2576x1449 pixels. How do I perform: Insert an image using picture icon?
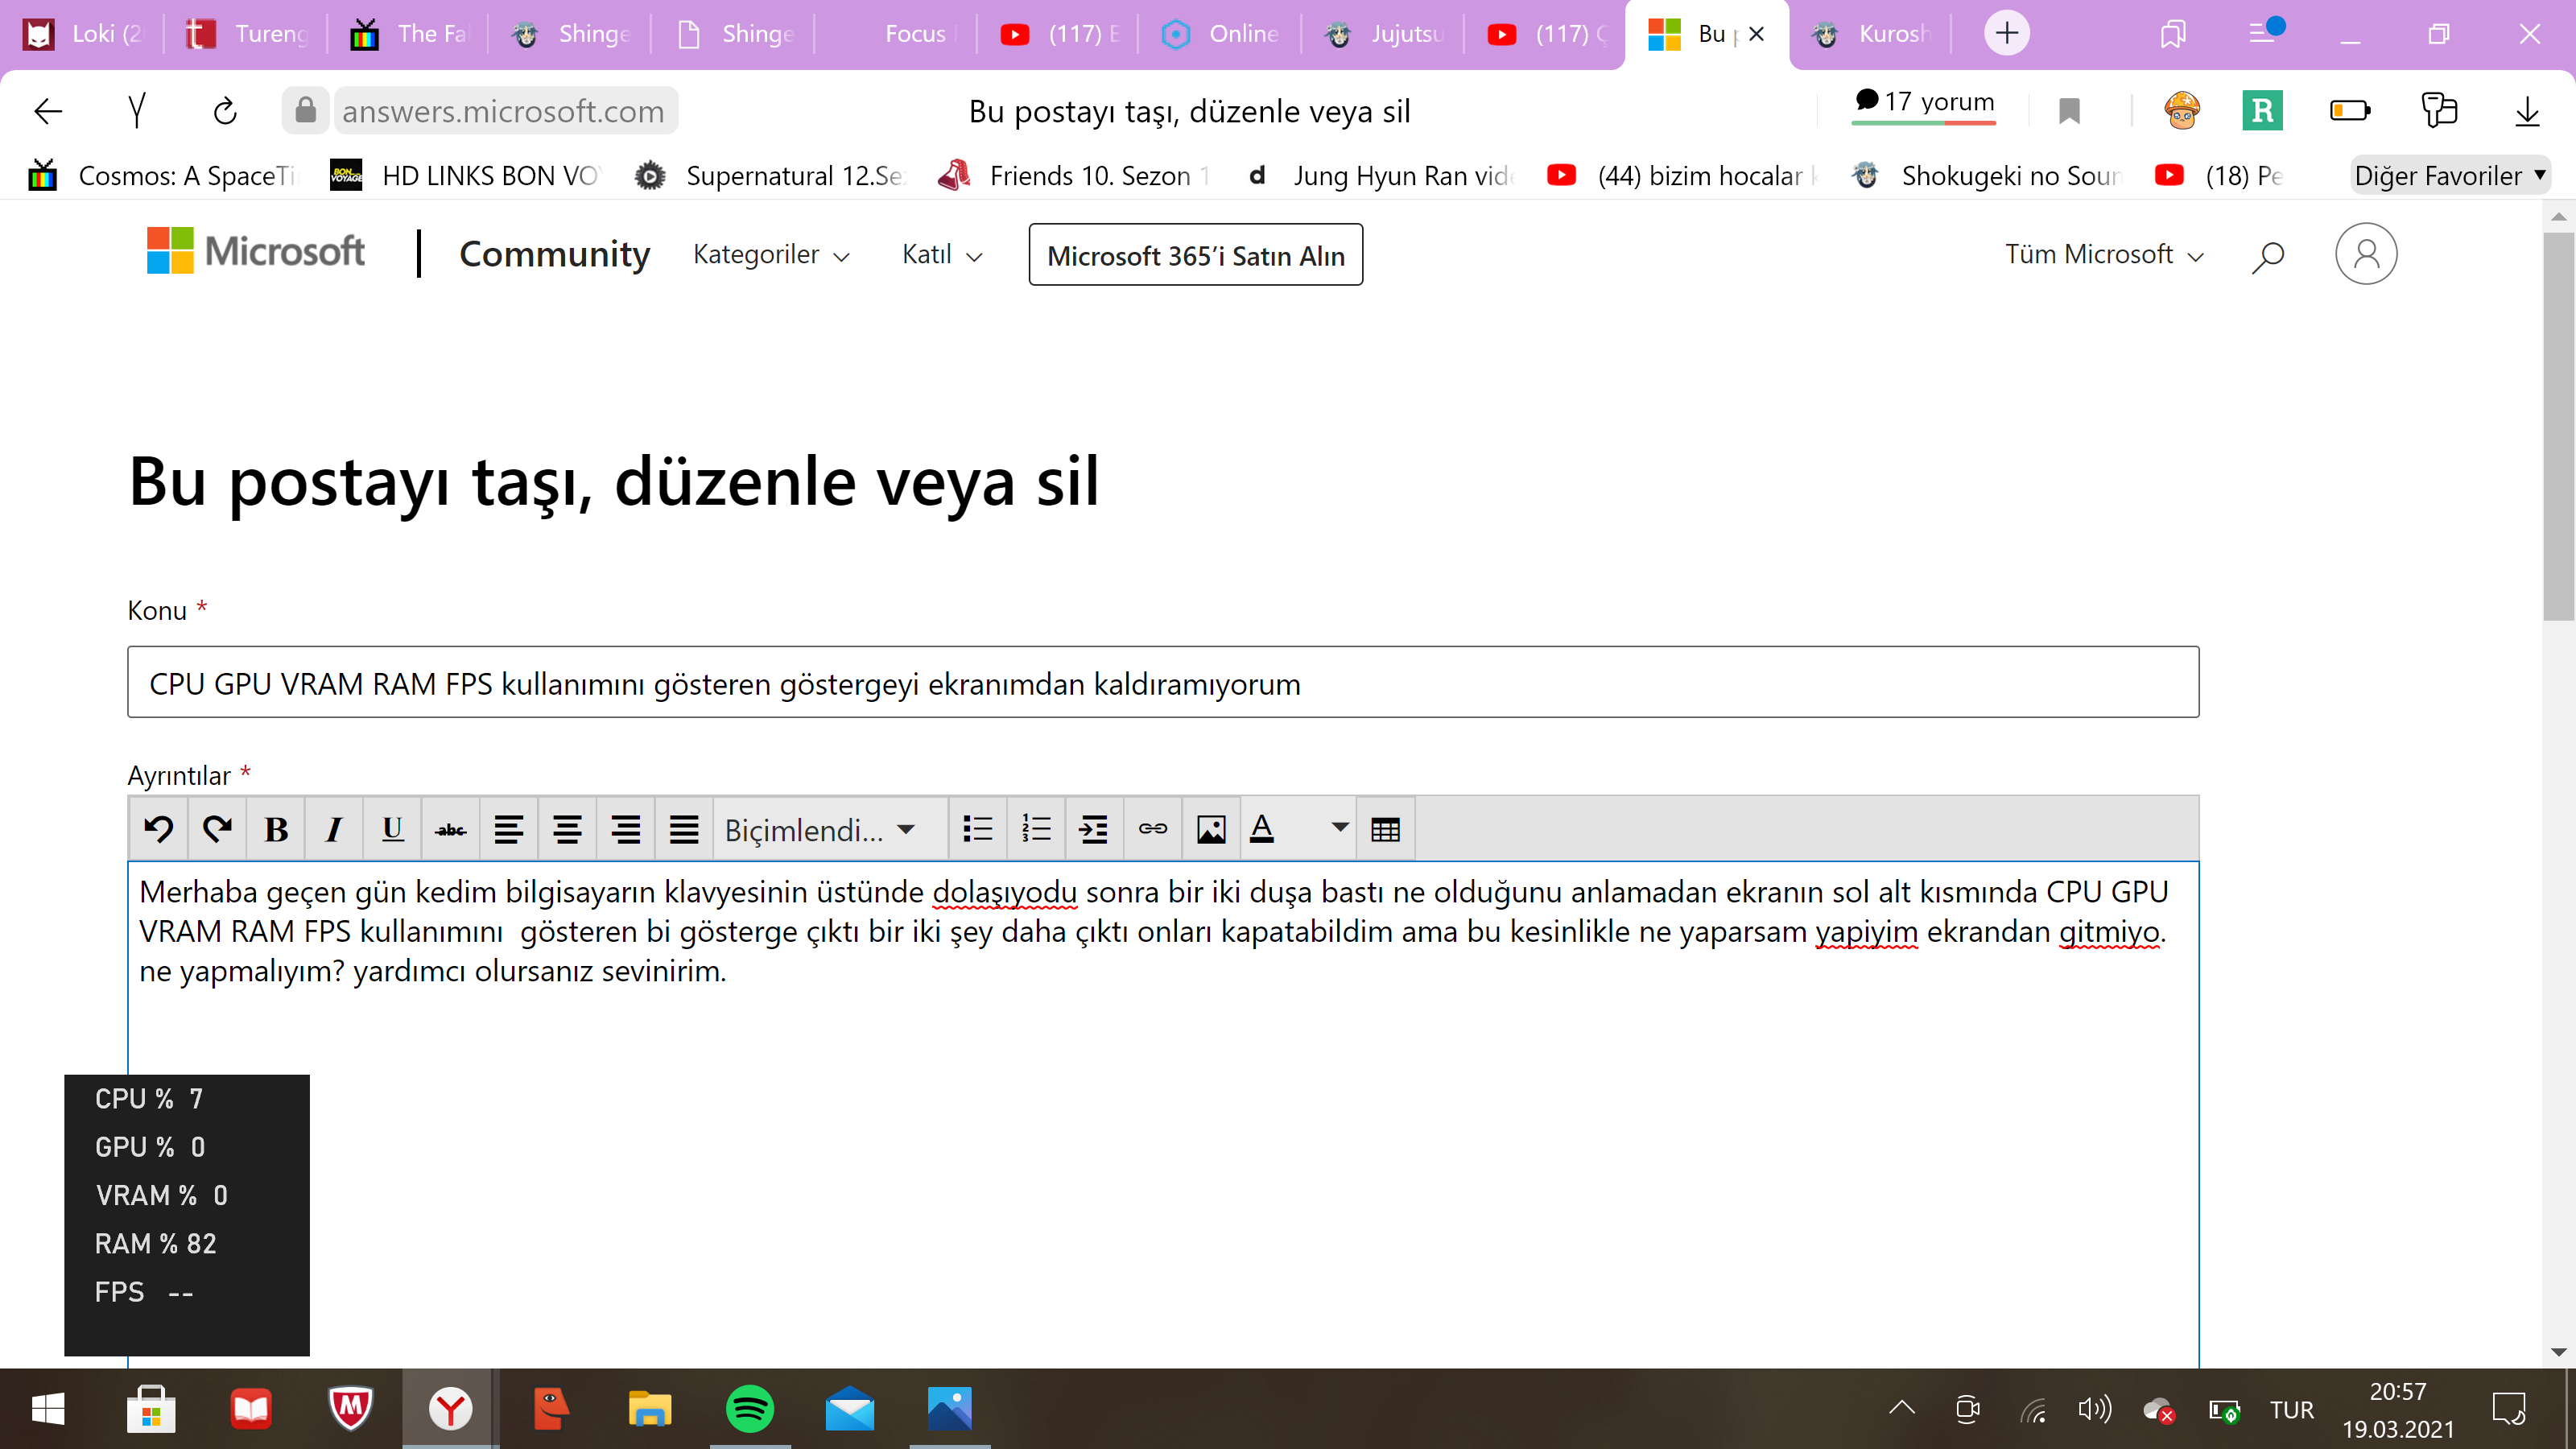point(1210,829)
